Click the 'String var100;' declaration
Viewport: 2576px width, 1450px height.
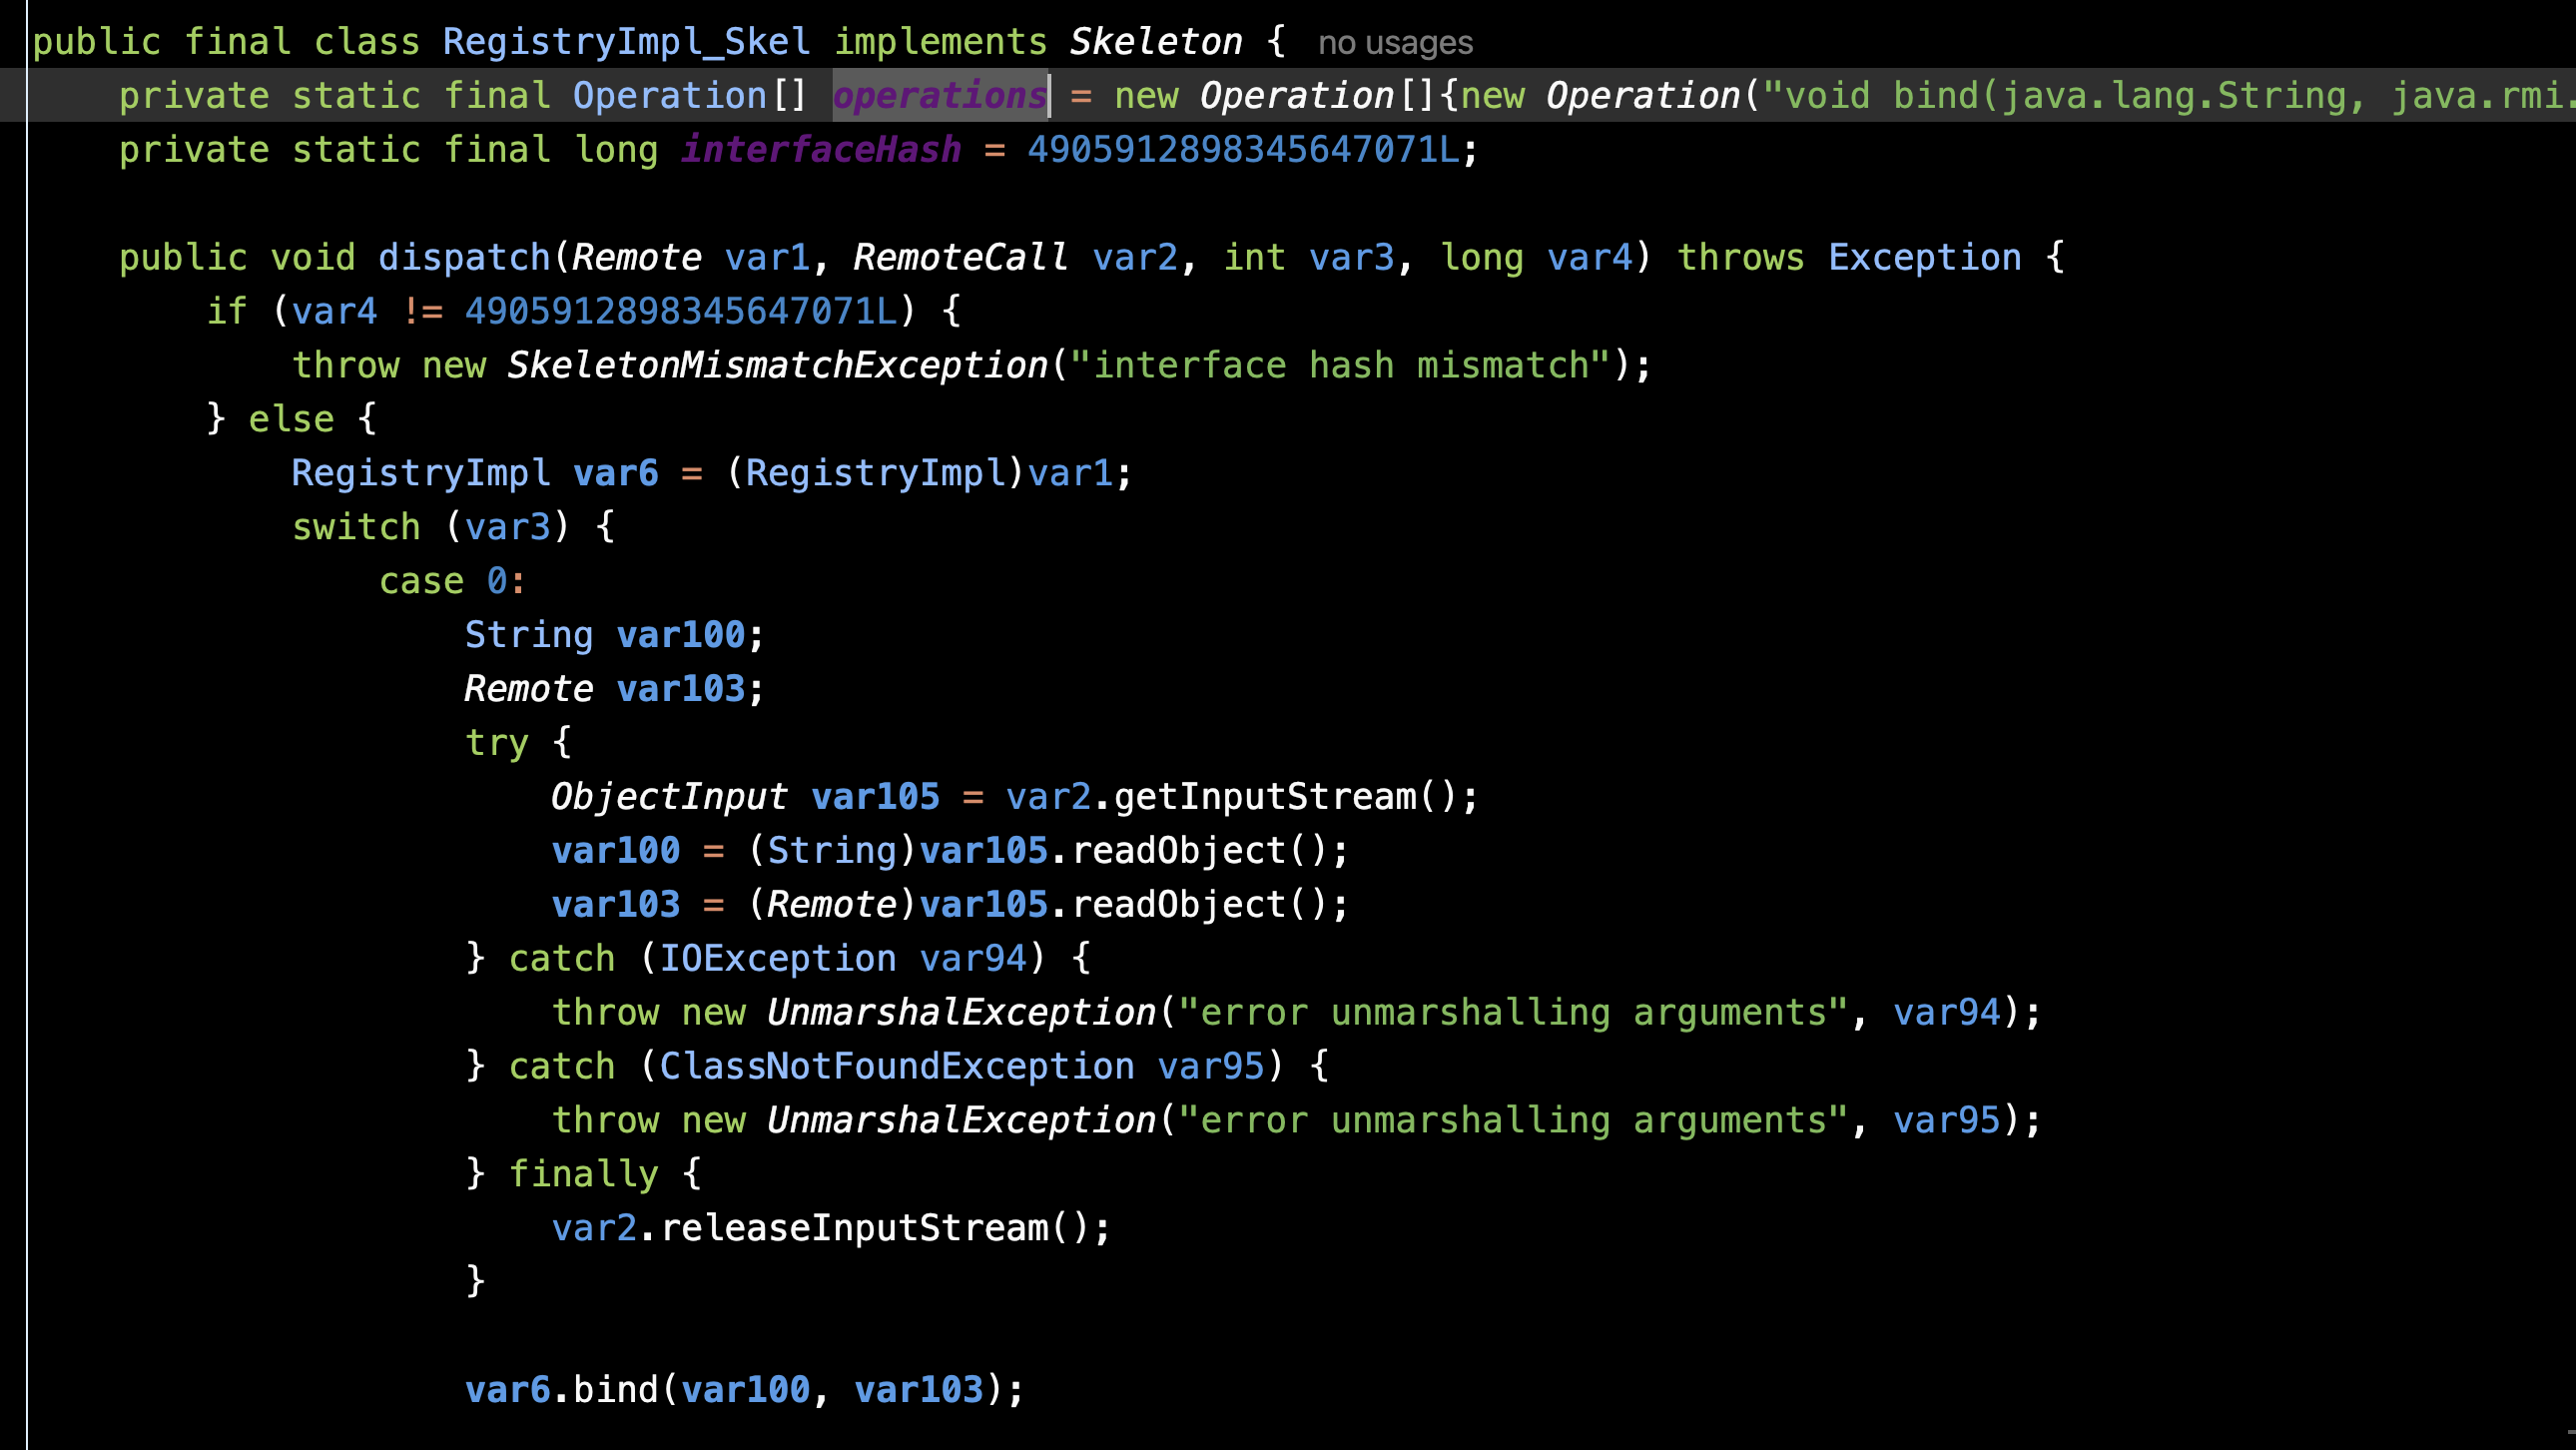614,635
